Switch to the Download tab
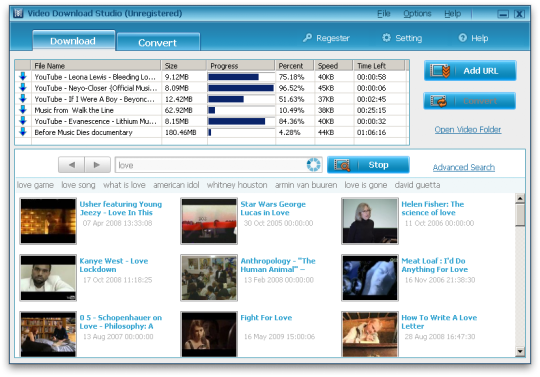540x377 pixels. tap(73, 41)
